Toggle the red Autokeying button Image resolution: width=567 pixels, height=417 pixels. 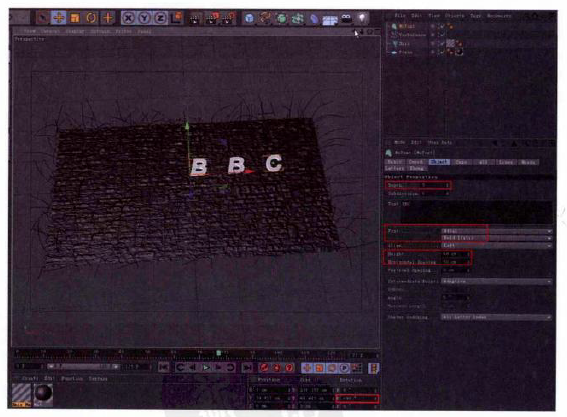(277, 368)
